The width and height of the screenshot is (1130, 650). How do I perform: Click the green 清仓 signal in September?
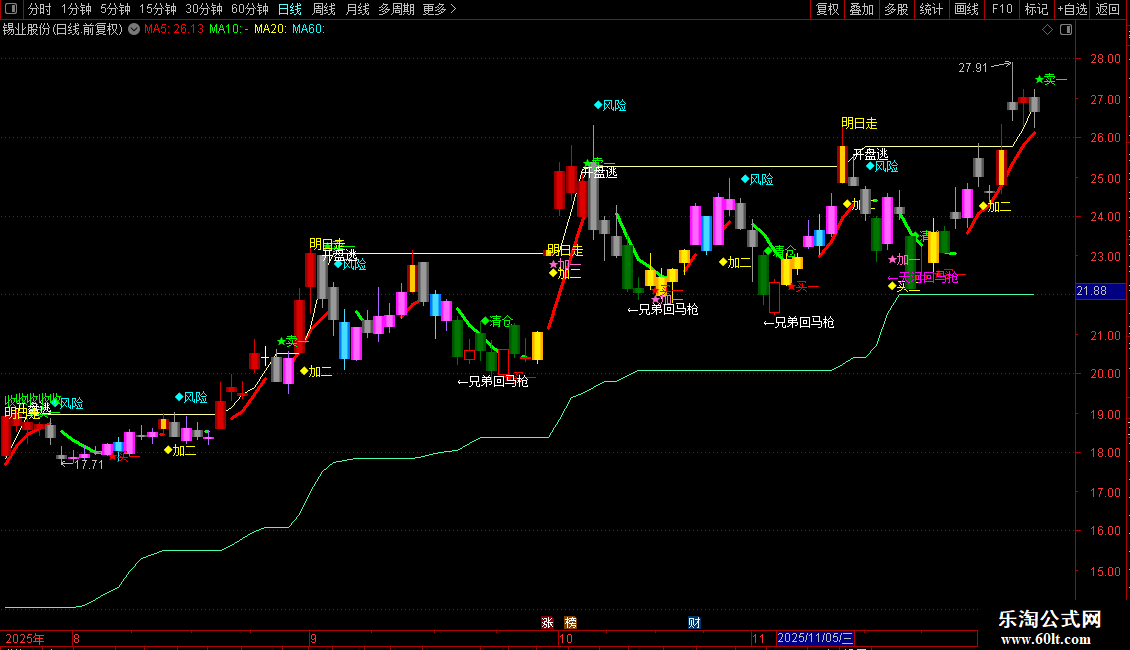pos(497,321)
